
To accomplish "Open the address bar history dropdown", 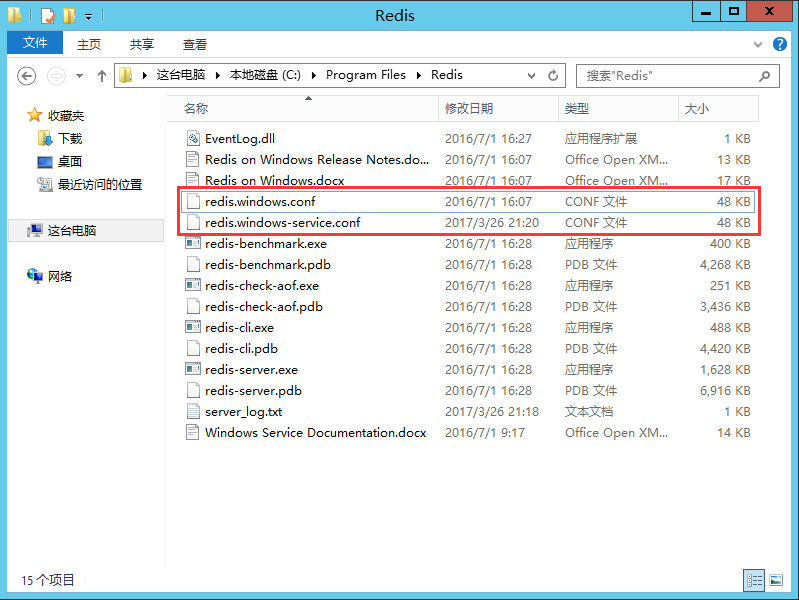I will [x=531, y=76].
